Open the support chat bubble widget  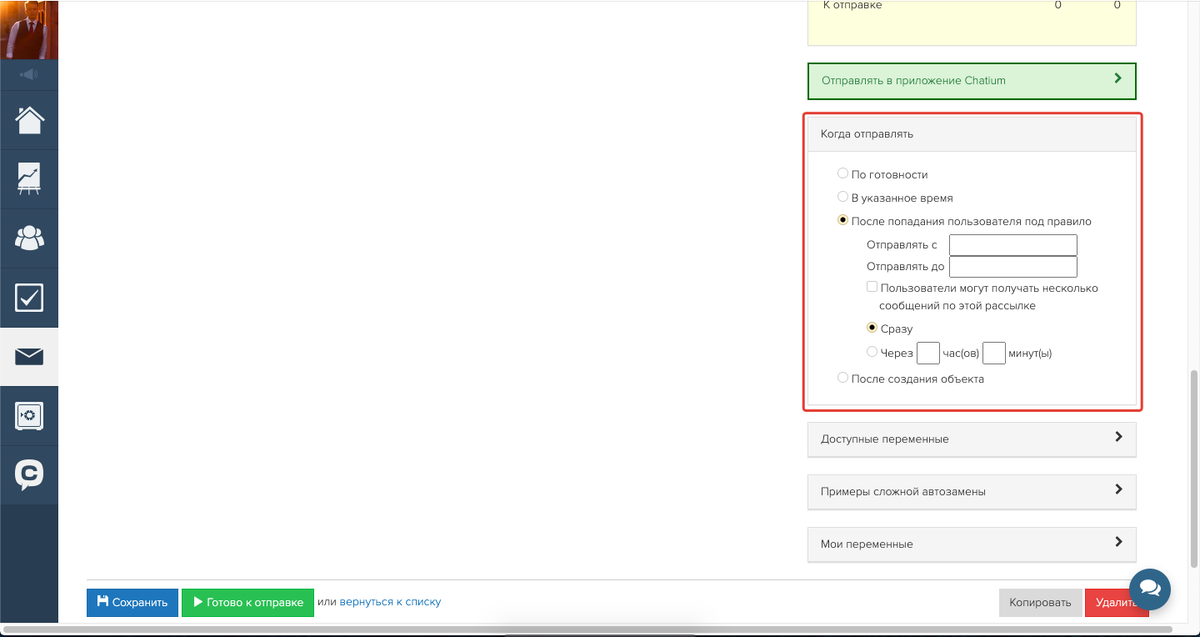click(x=1150, y=586)
